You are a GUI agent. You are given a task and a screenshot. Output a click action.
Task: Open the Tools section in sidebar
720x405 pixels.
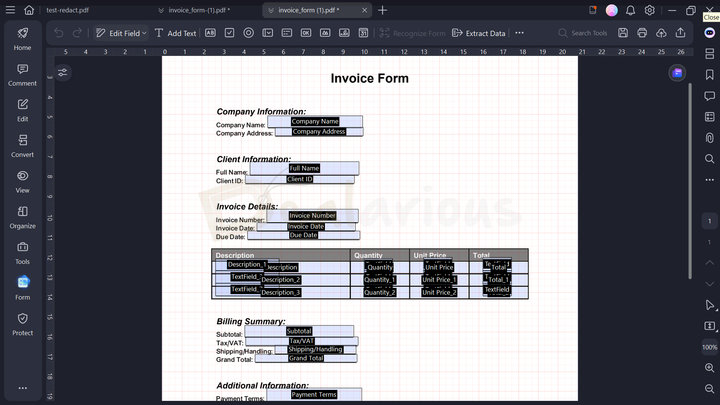pos(22,253)
